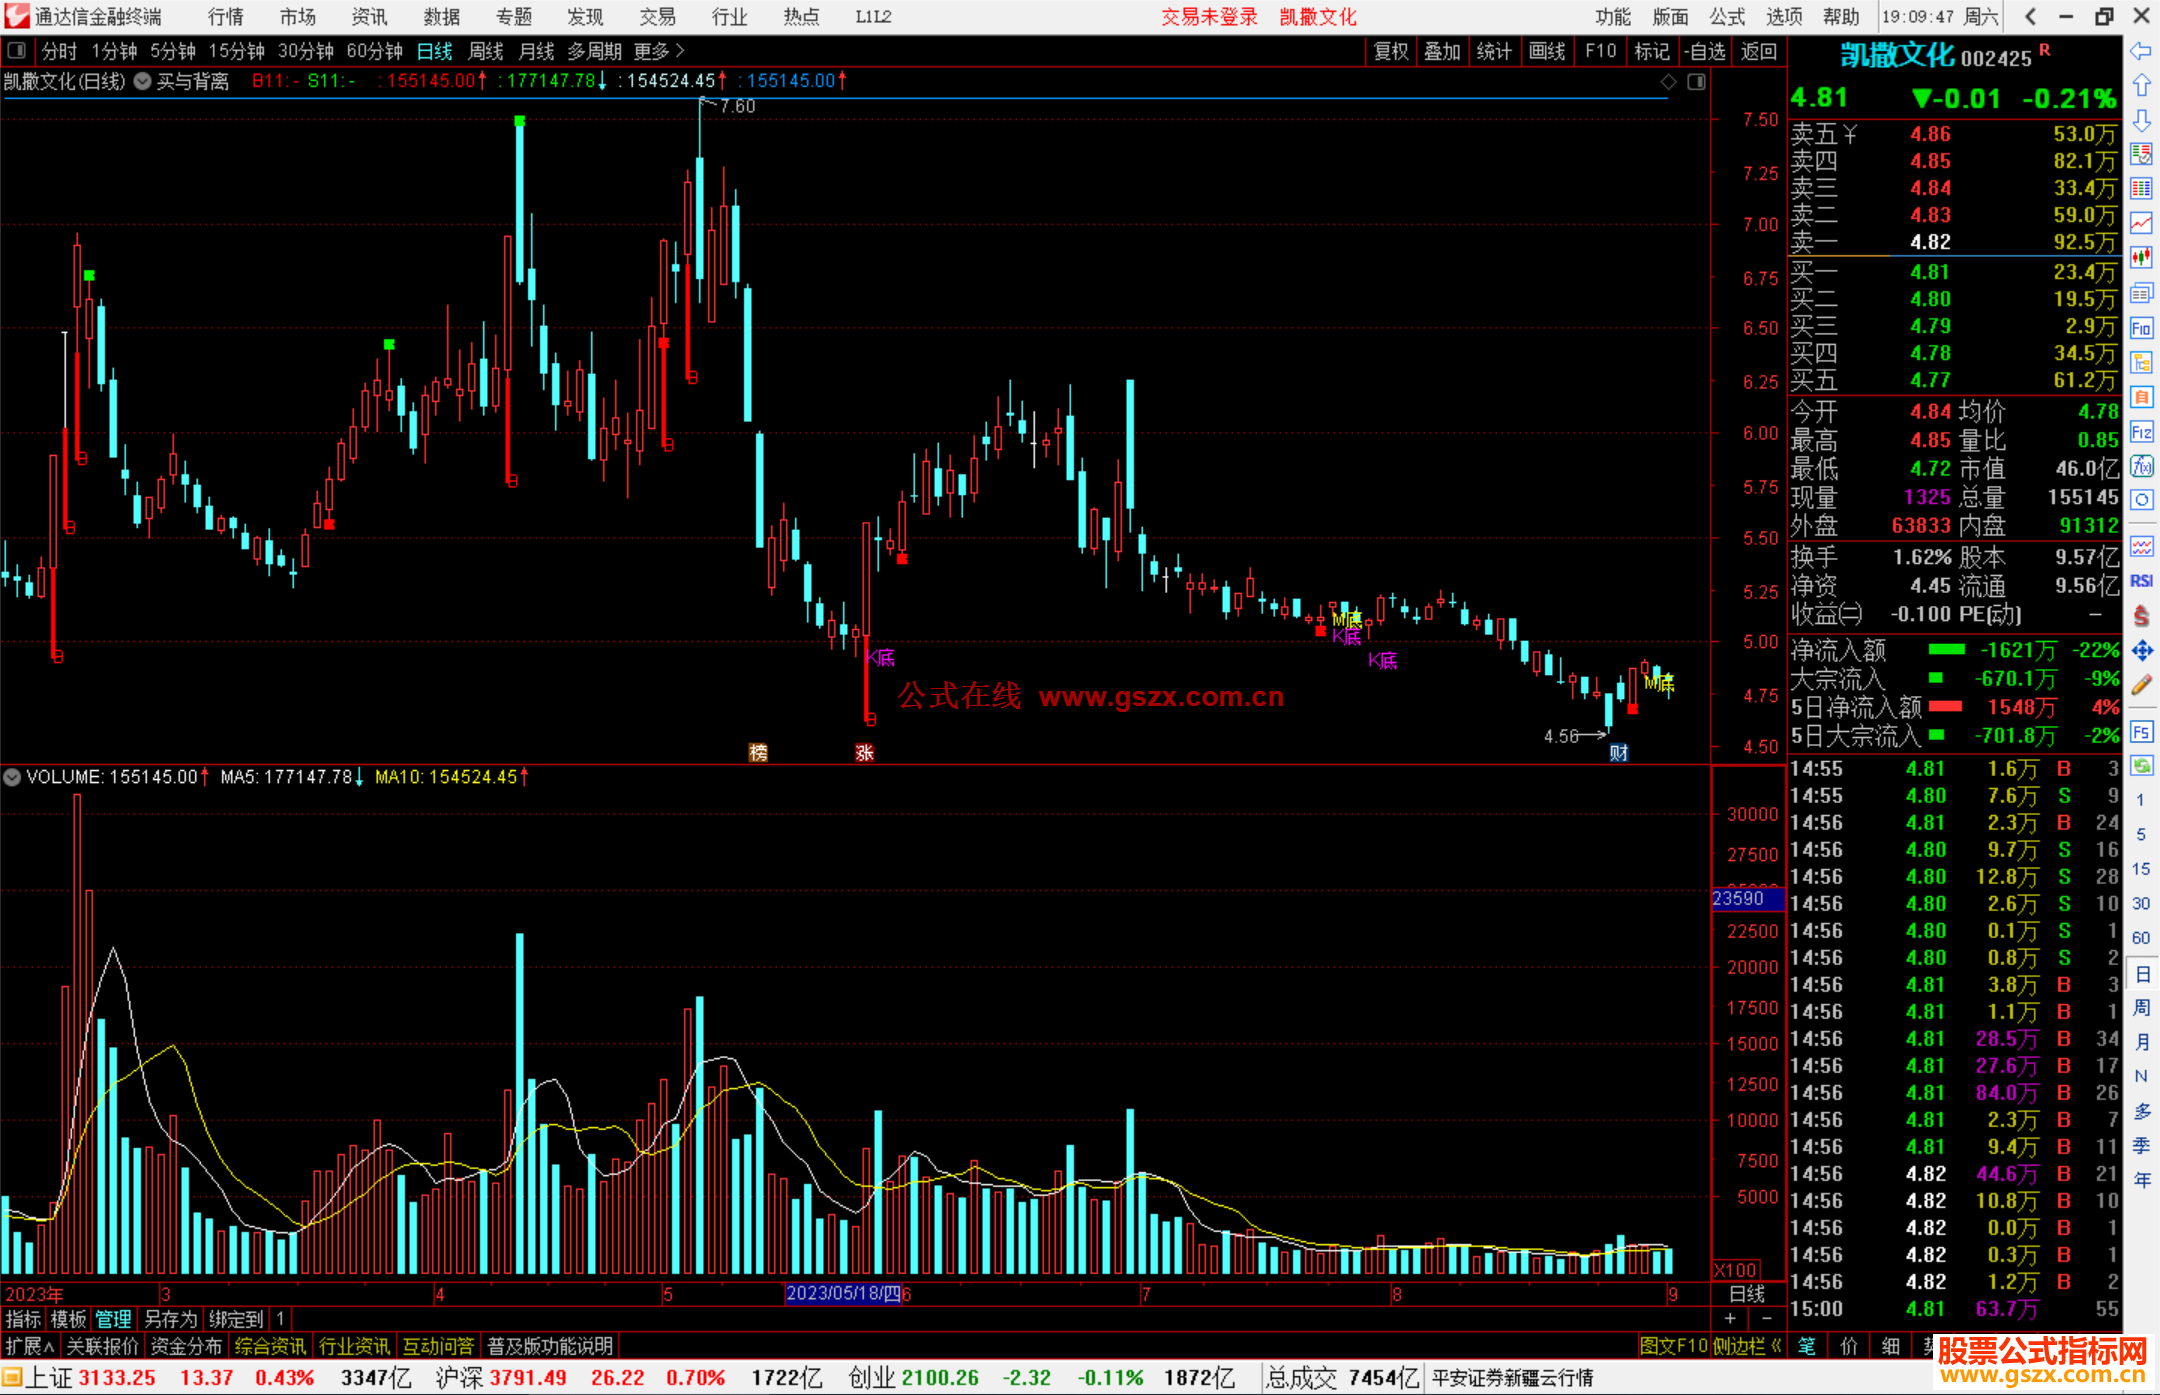Viewport: 2160px width, 1395px height.
Task: Click the 2023/05/18 date marker on timeline
Action: coord(843,1293)
